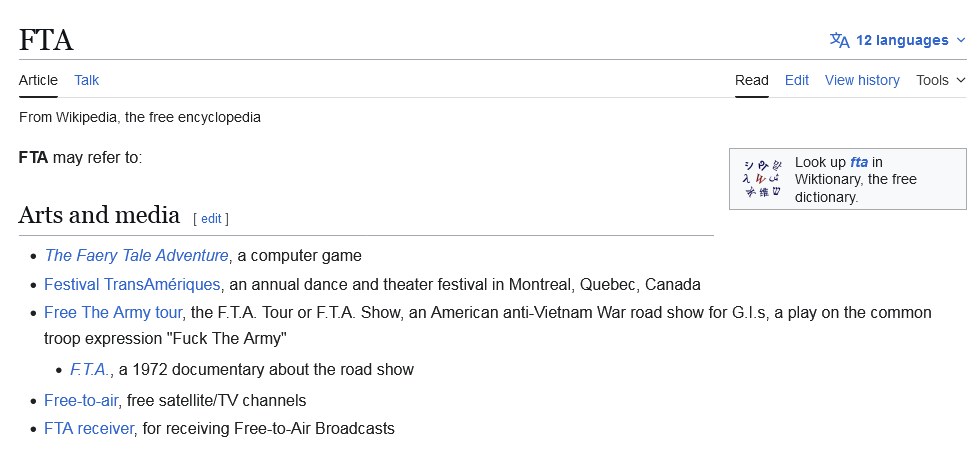The height and width of the screenshot is (450, 980).
Task: Click the FTA page title heading
Action: 46,40
